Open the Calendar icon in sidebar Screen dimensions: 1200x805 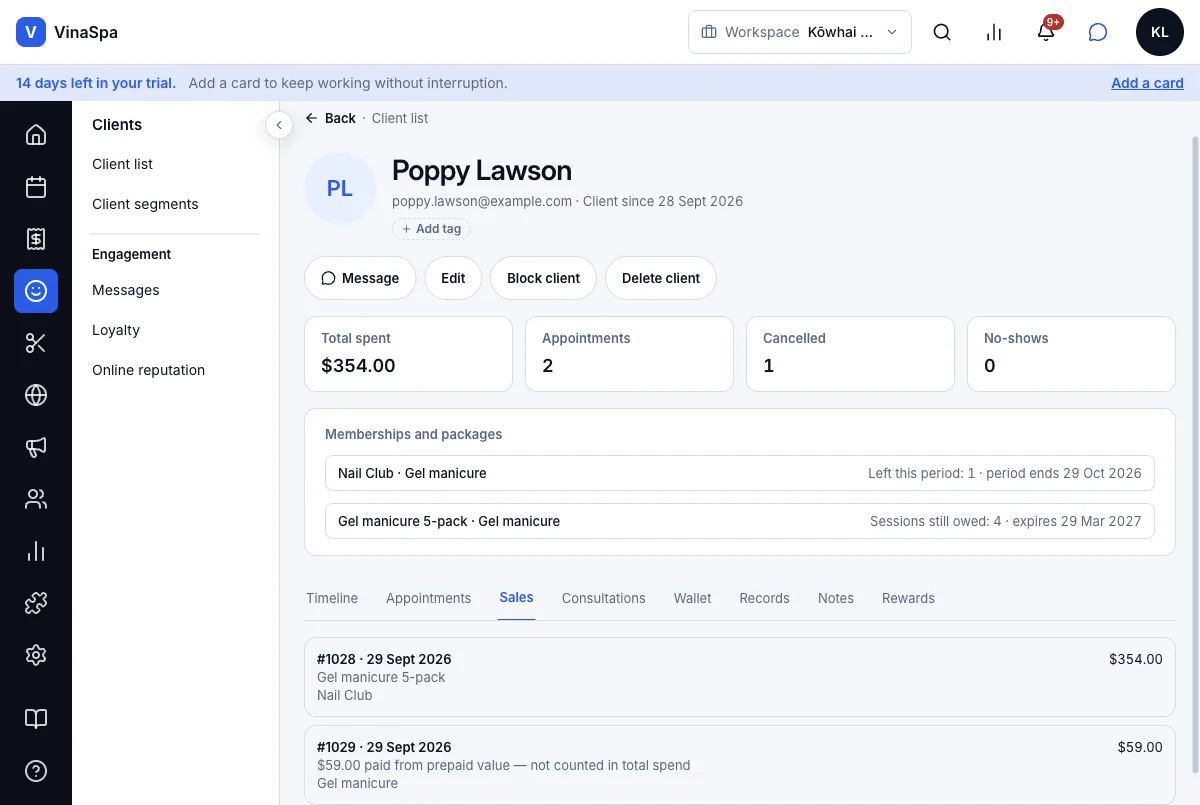pyautogui.click(x=36, y=187)
